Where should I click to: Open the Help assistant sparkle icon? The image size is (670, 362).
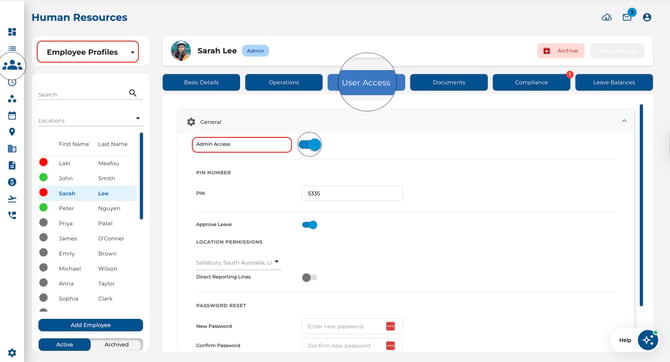coord(648,340)
